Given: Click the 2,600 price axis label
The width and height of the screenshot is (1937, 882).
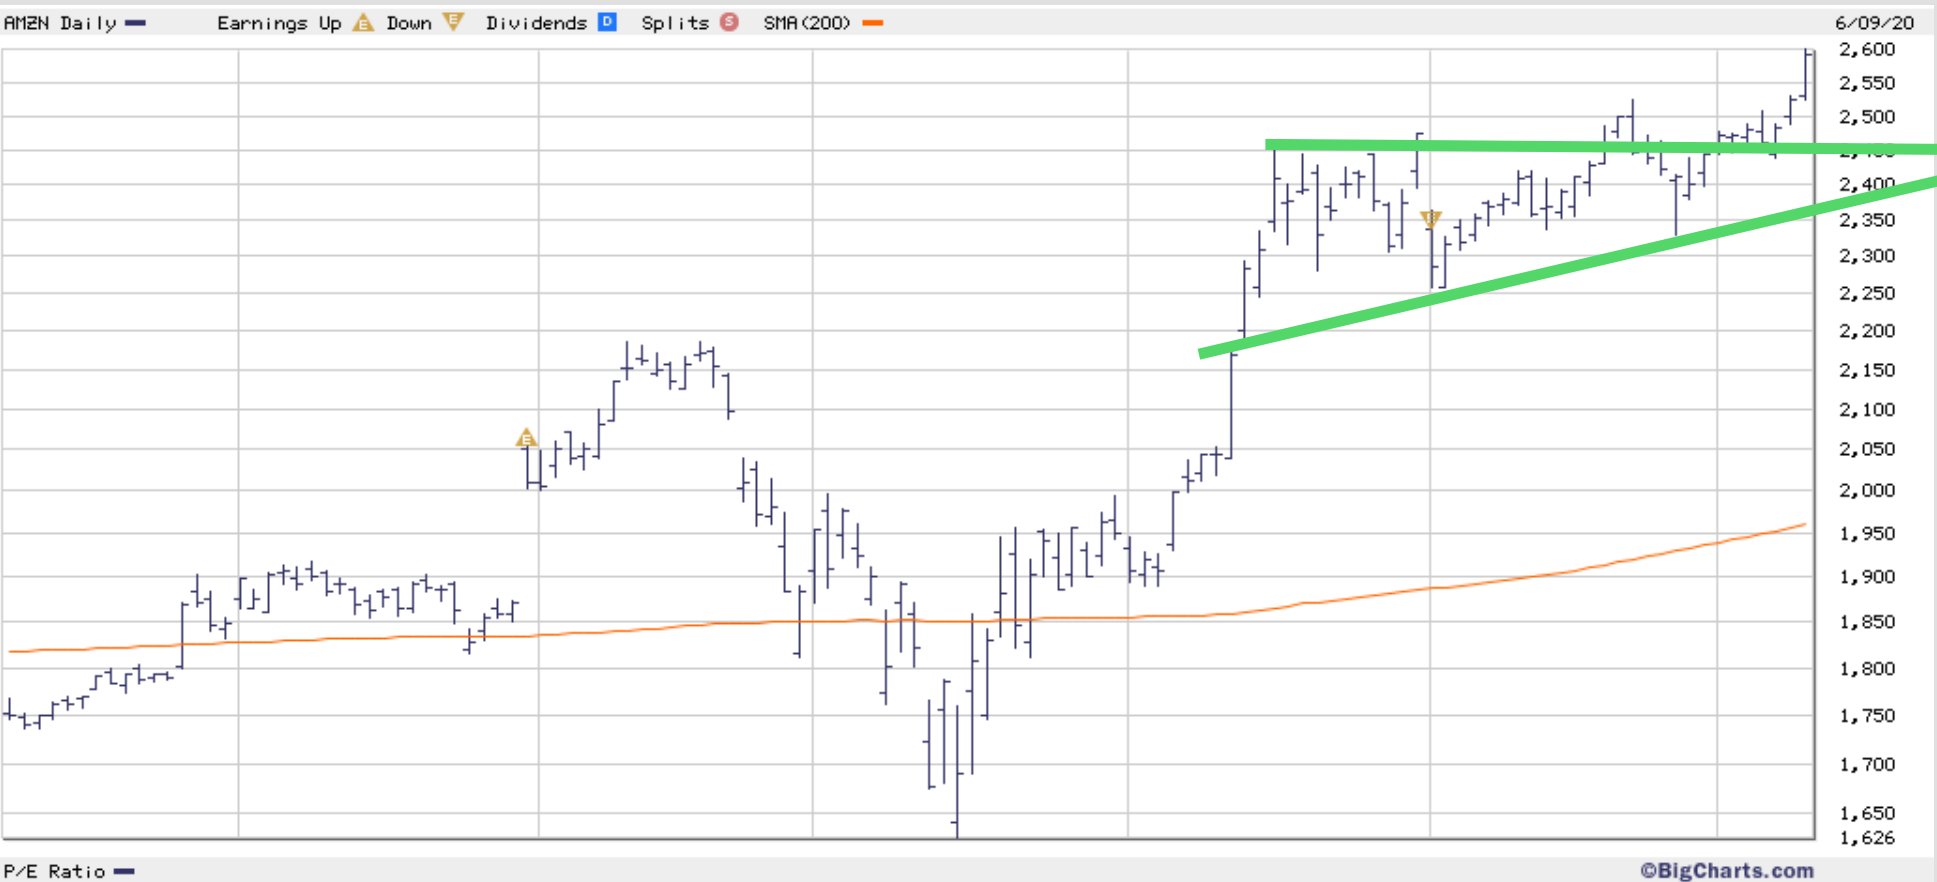Looking at the screenshot, I should pos(1867,49).
